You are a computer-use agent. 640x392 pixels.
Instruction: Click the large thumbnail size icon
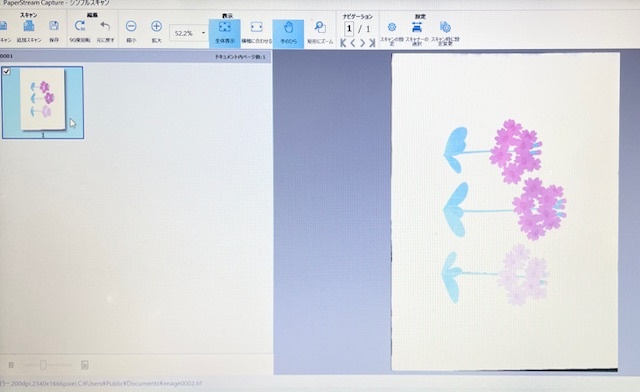point(84,365)
